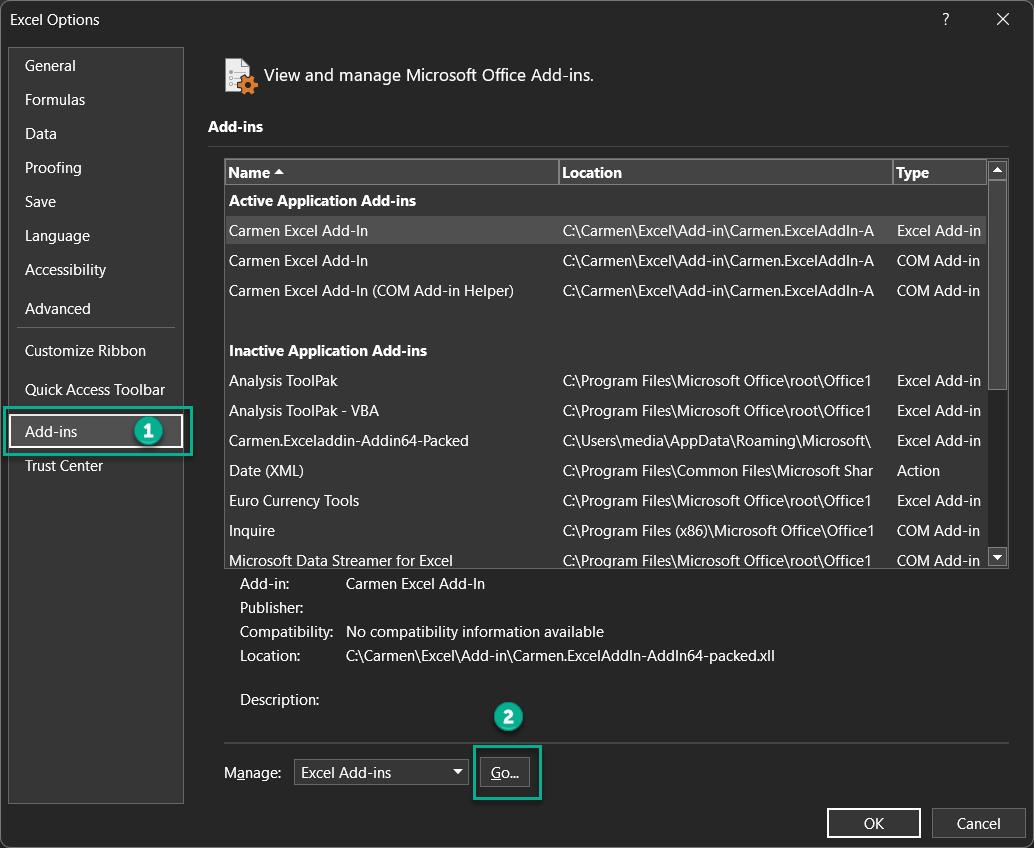Viewport: 1034px width, 848px height.
Task: Click the Location column header
Action: (725, 173)
